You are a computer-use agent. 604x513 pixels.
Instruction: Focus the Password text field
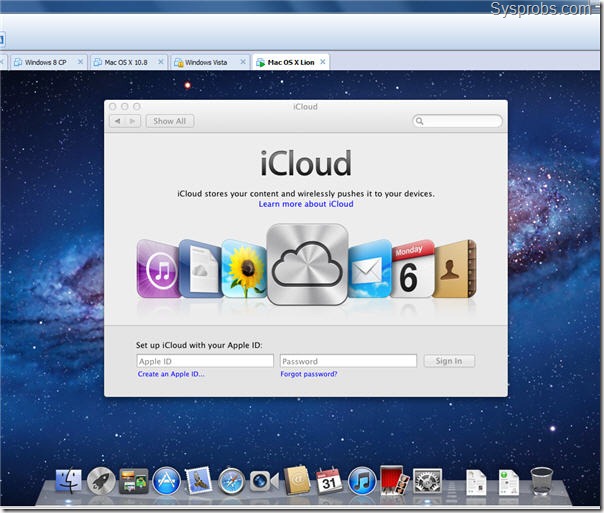pos(348,361)
